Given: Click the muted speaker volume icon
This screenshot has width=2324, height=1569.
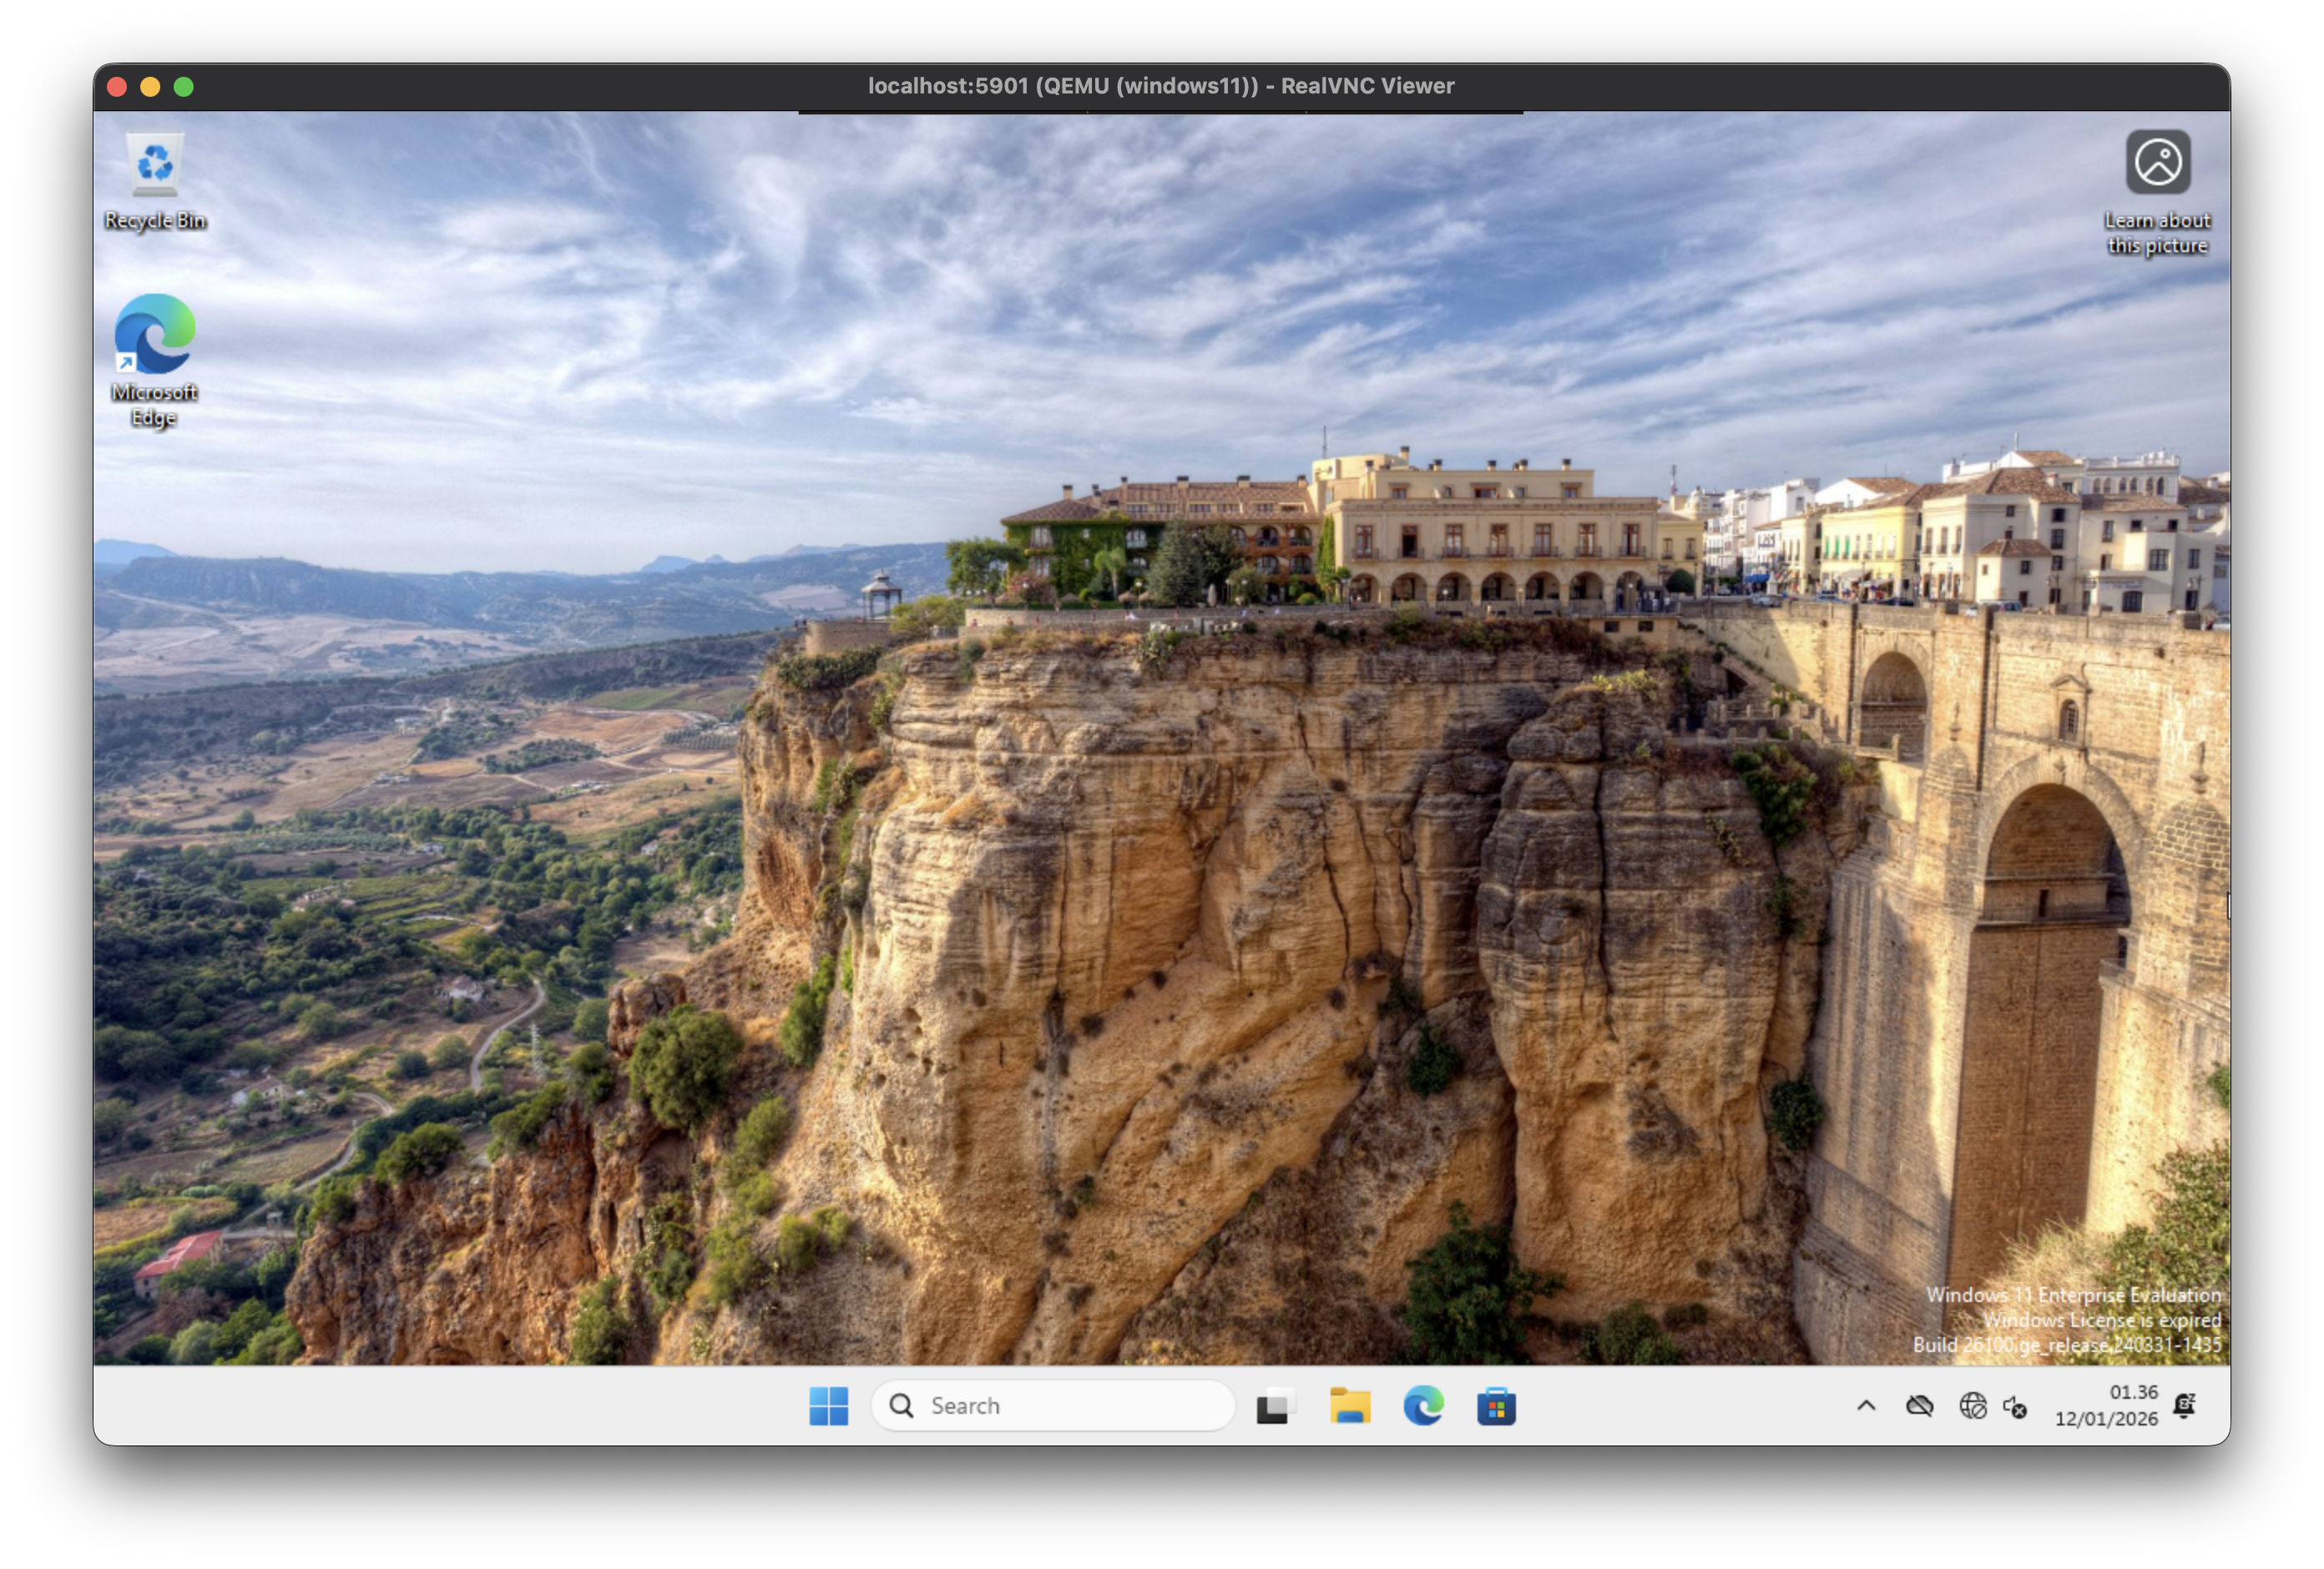Looking at the screenshot, I should [x=2015, y=1406].
